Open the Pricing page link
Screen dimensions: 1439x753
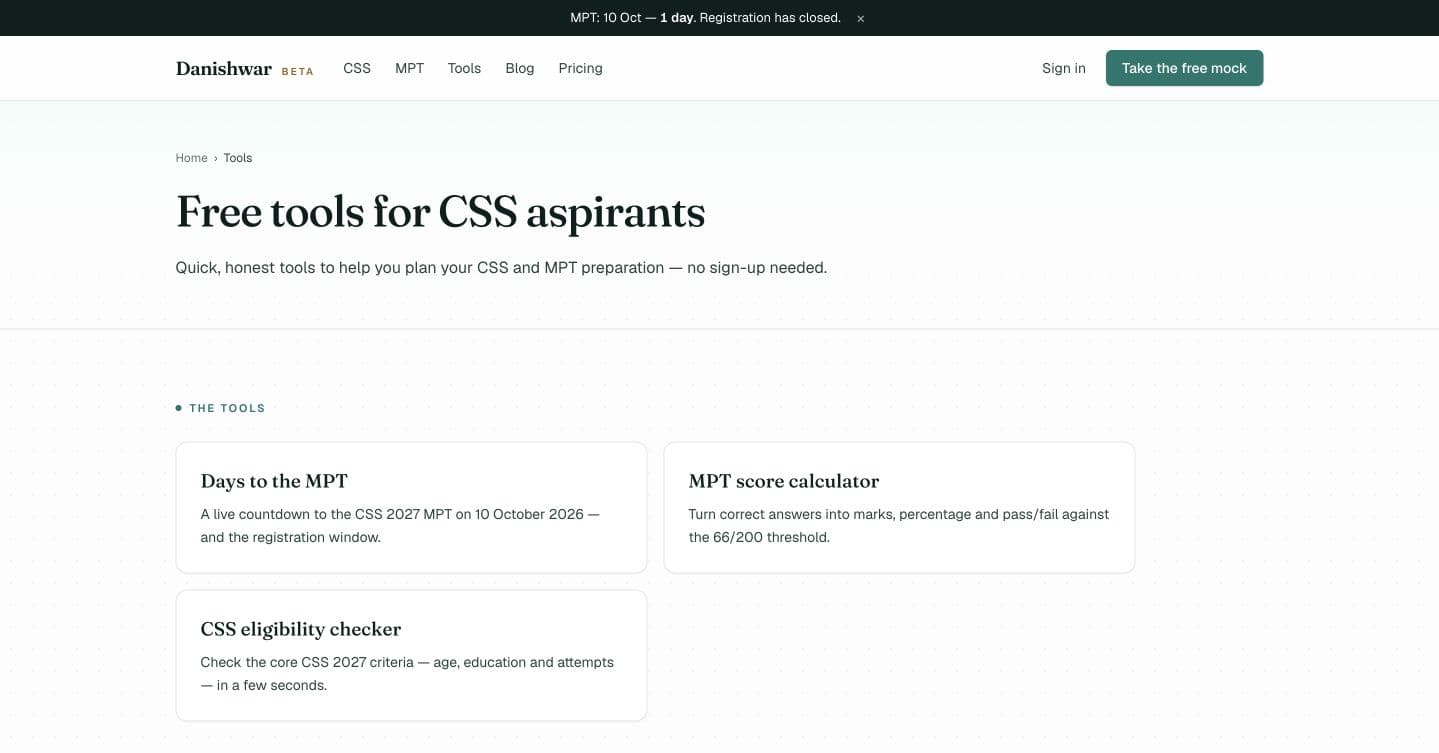(x=580, y=68)
